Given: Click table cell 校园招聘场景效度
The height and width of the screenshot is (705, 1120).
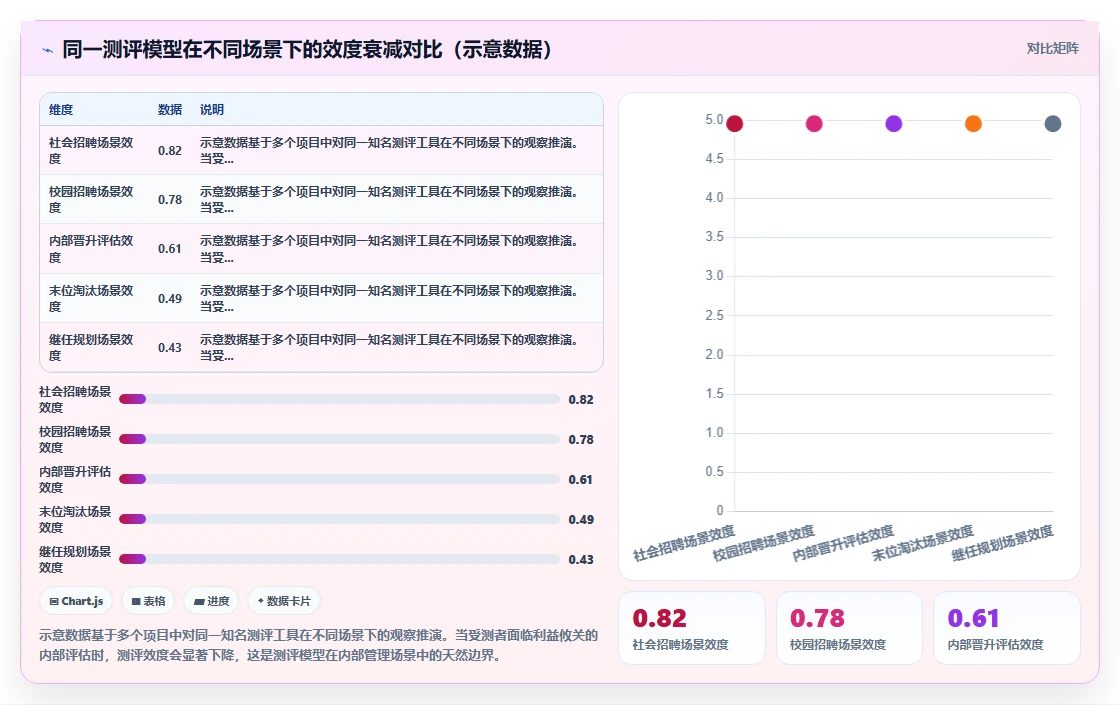Looking at the screenshot, I should point(91,199).
